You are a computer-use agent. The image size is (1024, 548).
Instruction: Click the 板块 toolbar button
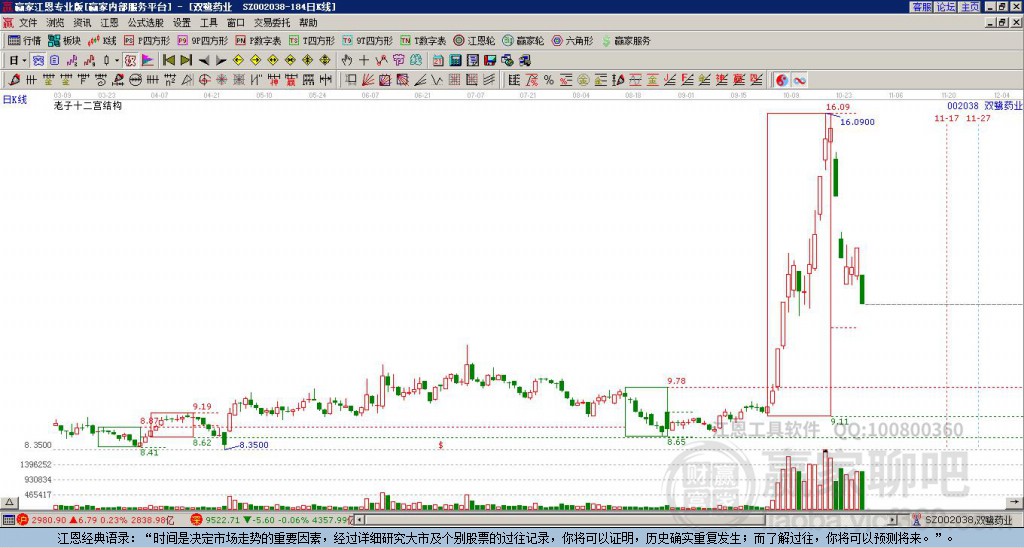point(65,40)
